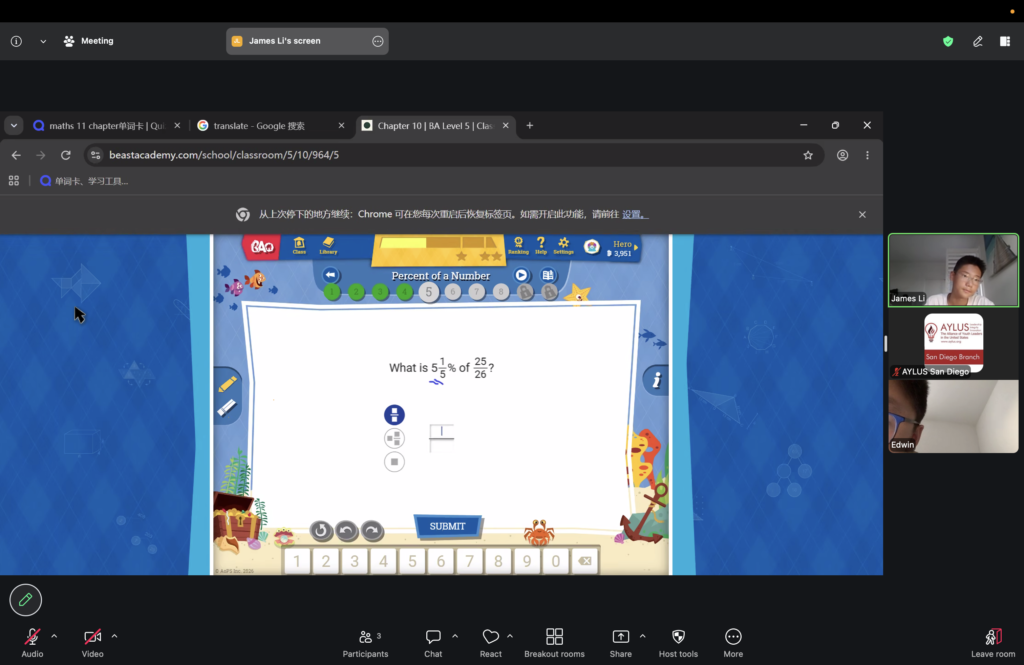Select whole number answer format option
The image size is (1024, 665).
(x=394, y=462)
